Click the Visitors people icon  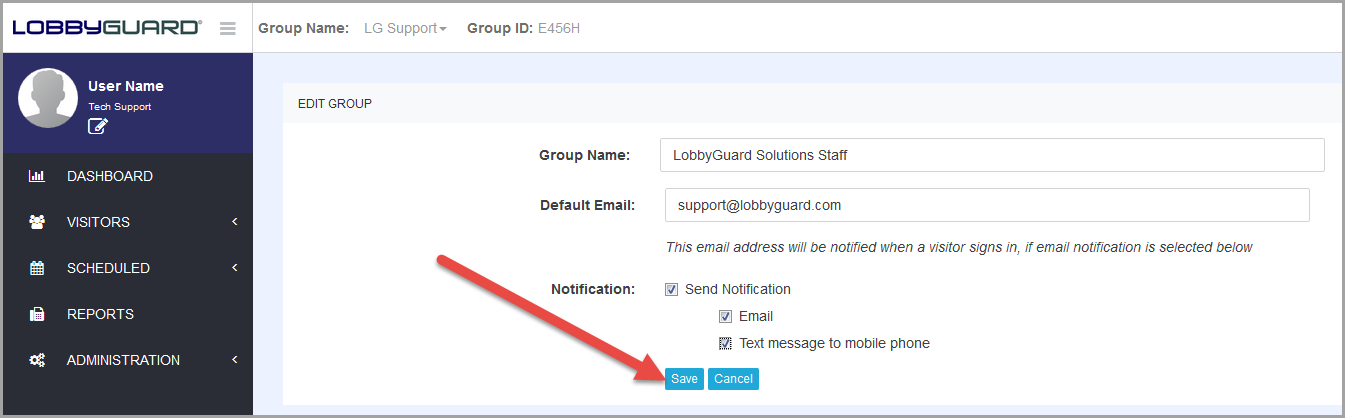[x=37, y=222]
